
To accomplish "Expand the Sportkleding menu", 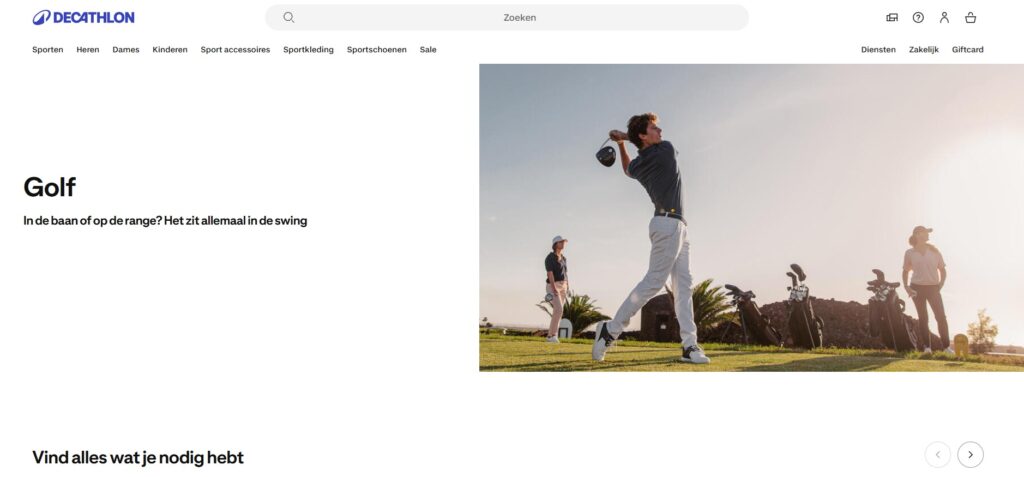I will [x=308, y=50].
